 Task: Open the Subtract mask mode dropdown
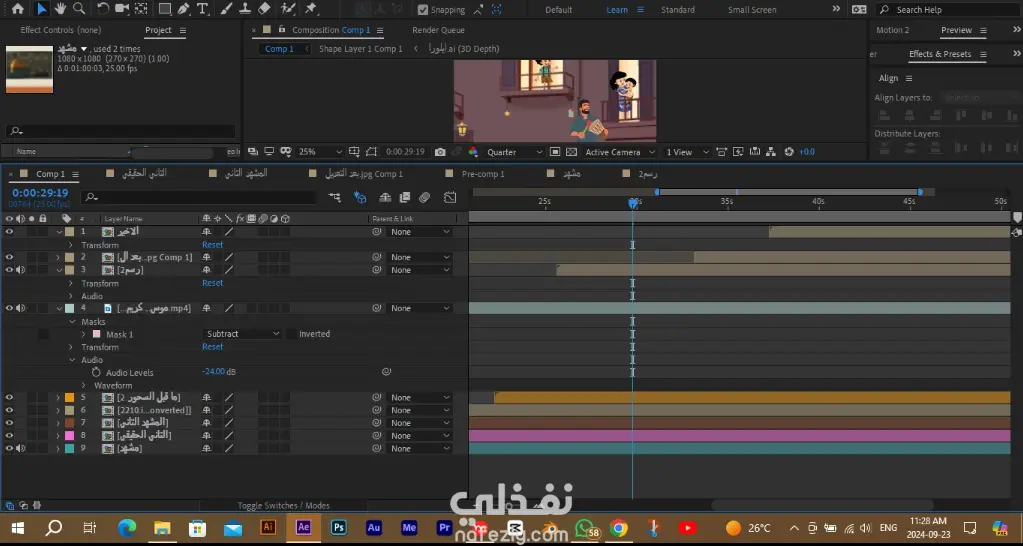pyautogui.click(x=243, y=333)
